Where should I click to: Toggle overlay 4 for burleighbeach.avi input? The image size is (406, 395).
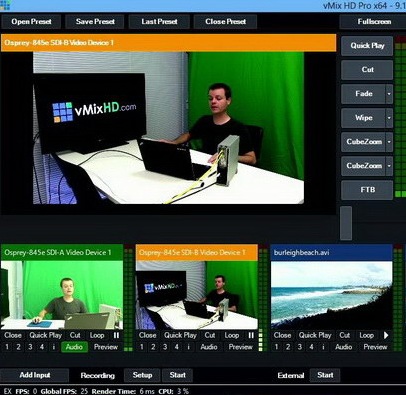pos(311,347)
